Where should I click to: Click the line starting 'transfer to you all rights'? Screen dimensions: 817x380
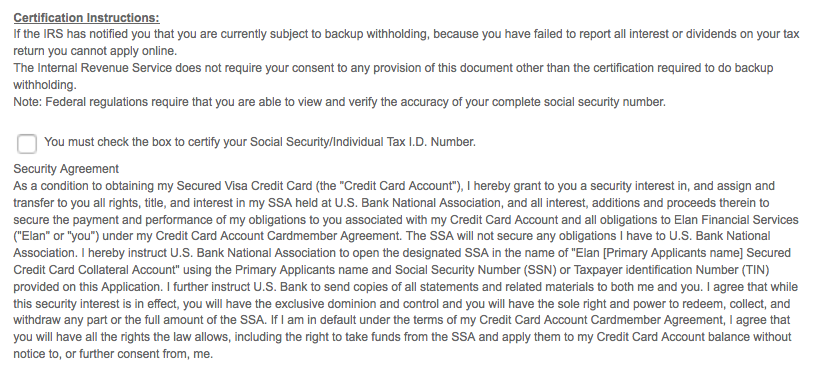click(391, 203)
